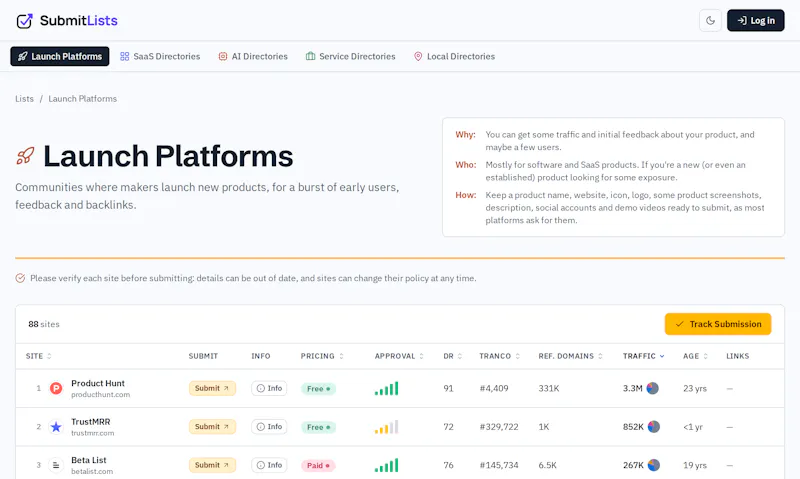Click traffic pie chart for Beta List
Screen dimensions: 800x479
point(654,465)
